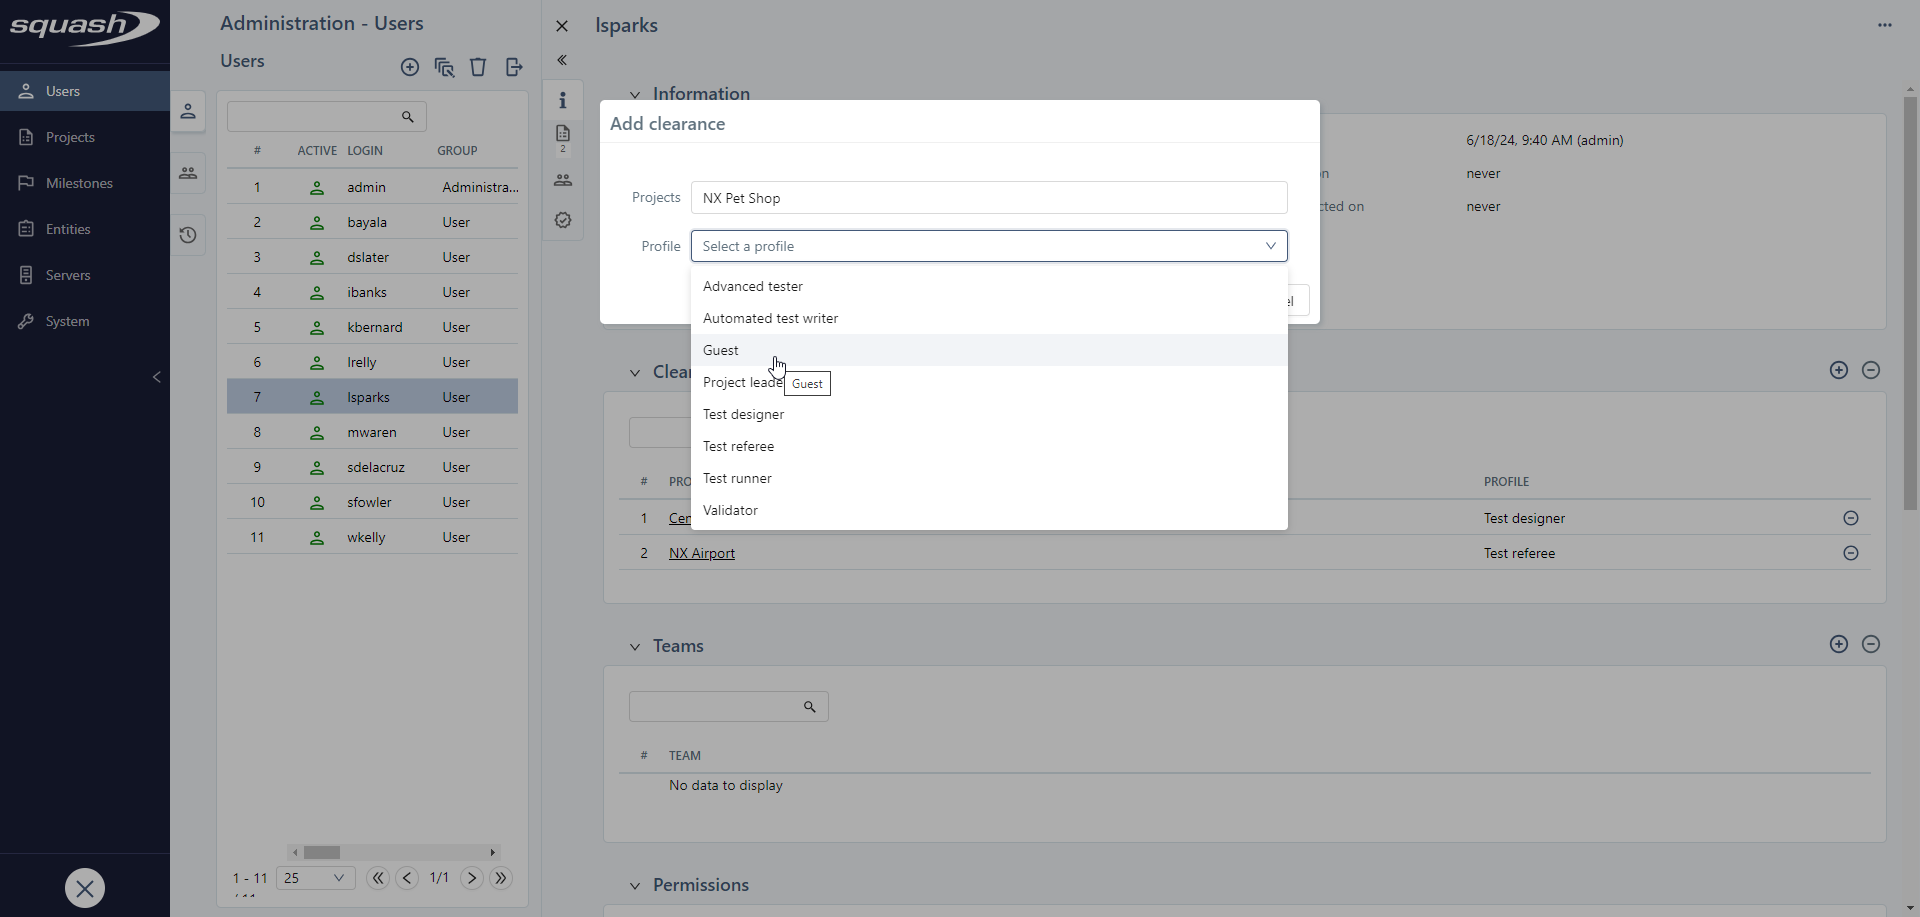This screenshot has width=1920, height=917.
Task: Open the NX Airport project link
Action: pyautogui.click(x=701, y=553)
